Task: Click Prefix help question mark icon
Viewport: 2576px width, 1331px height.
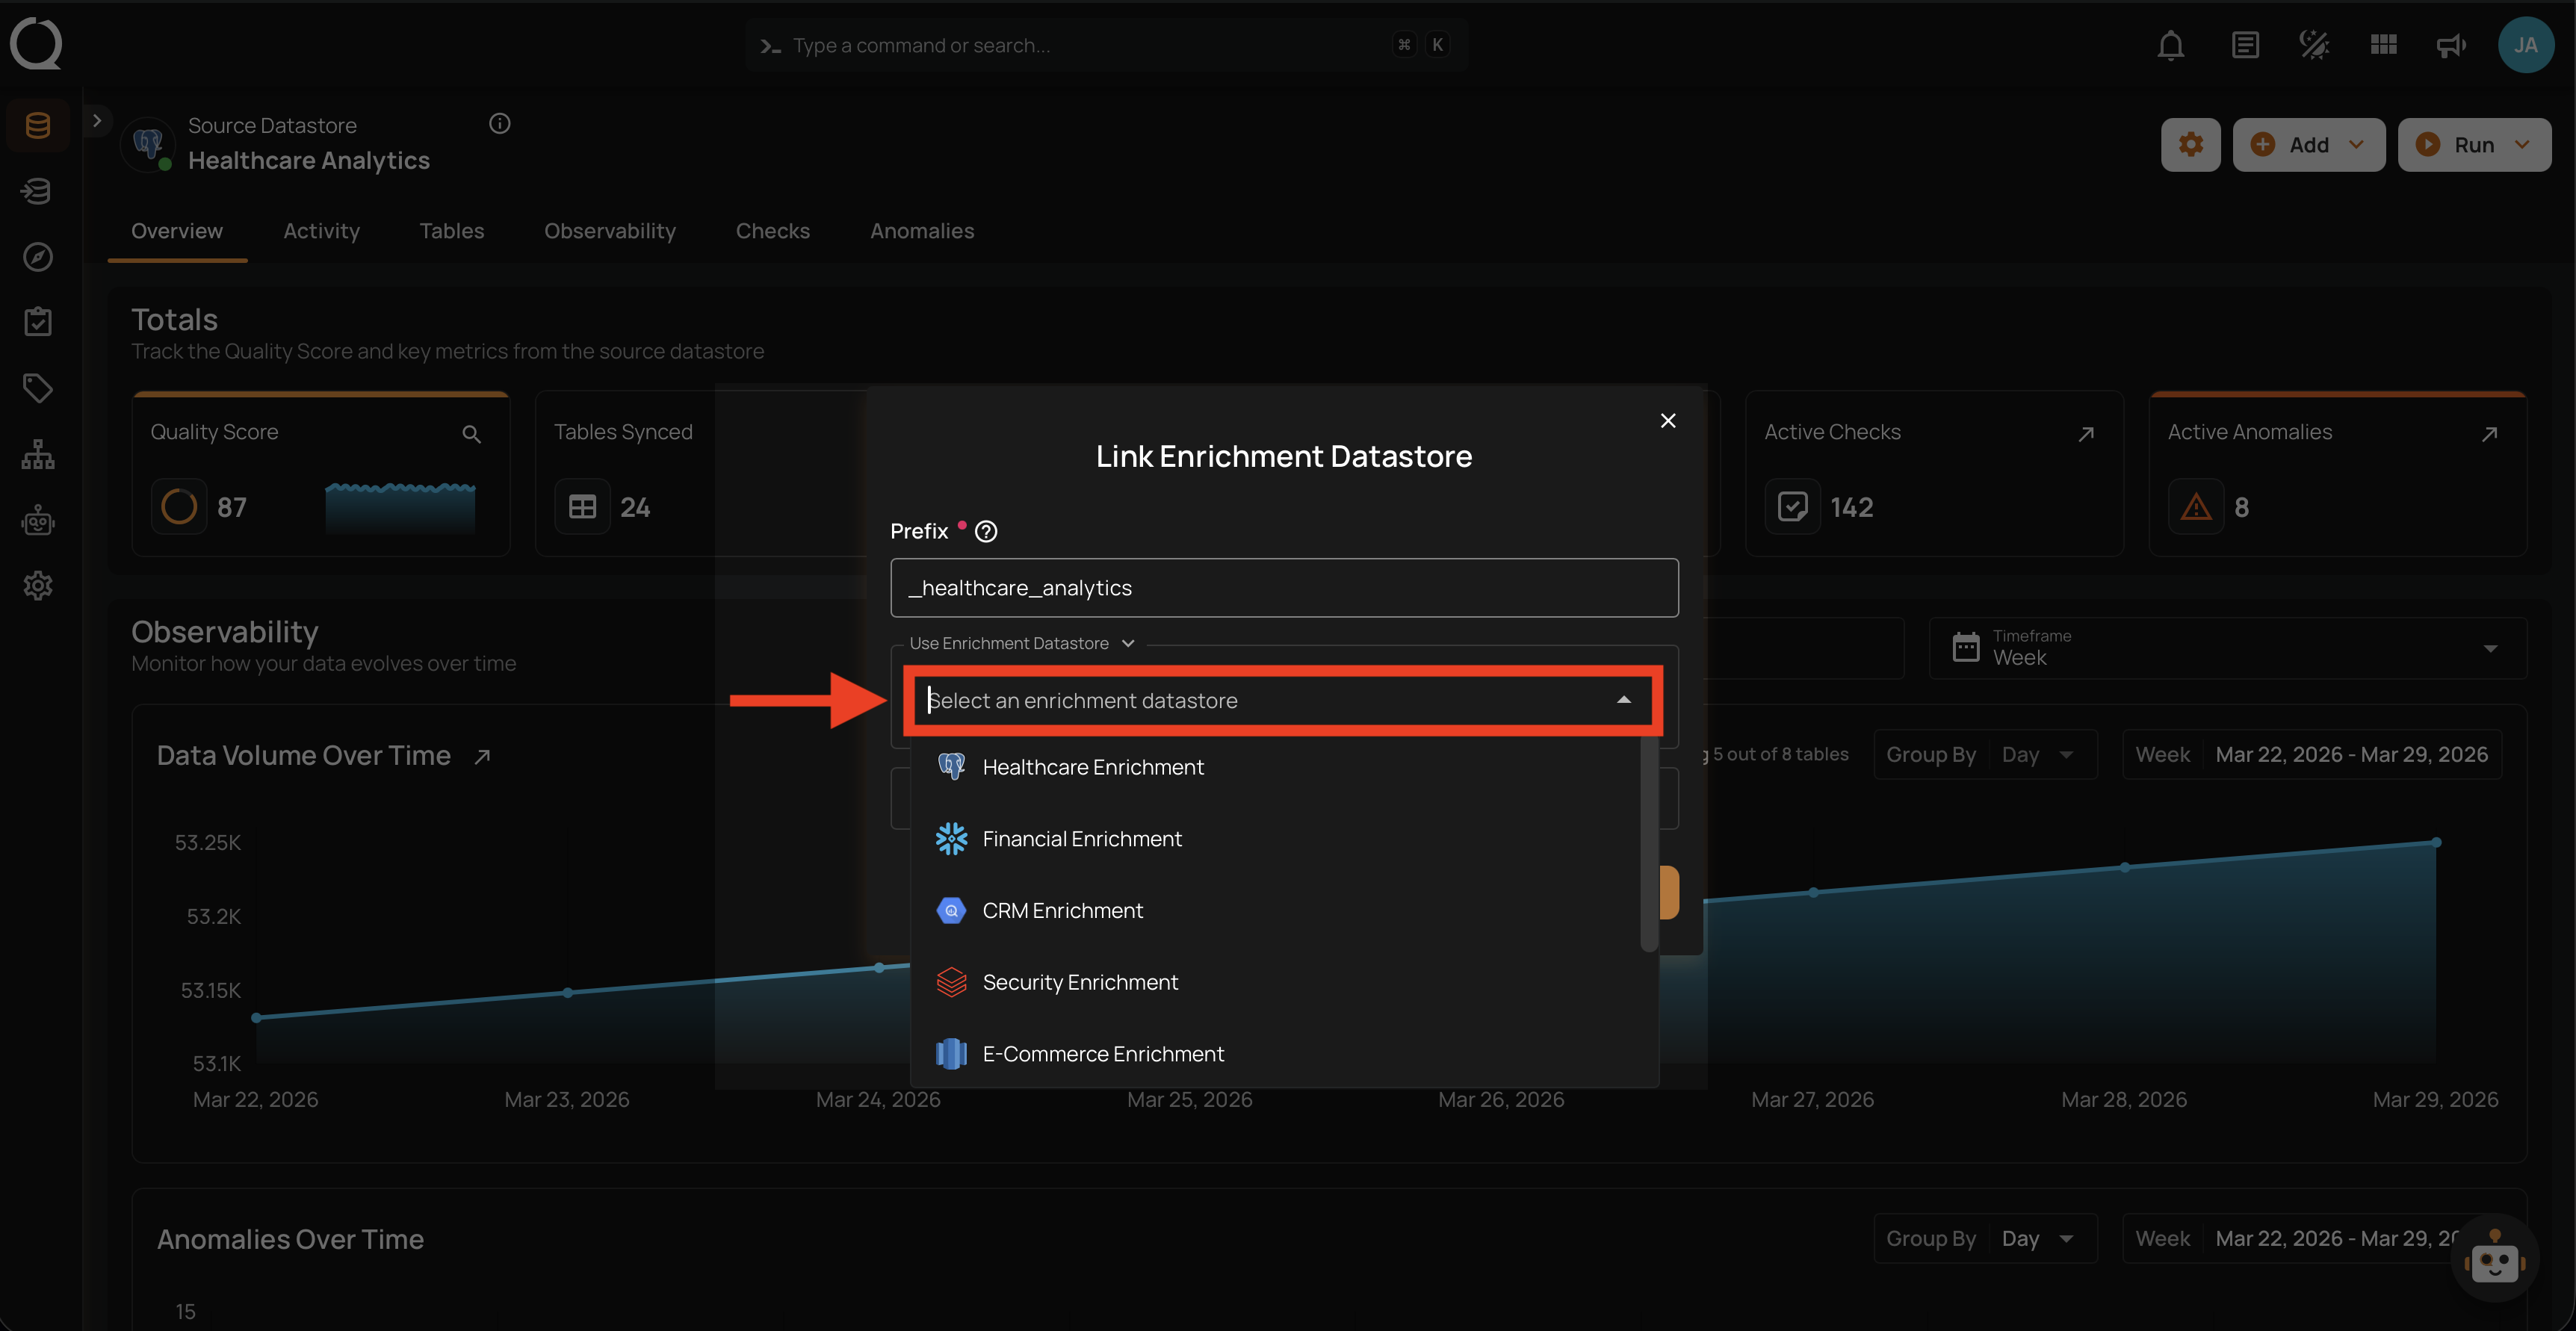Action: pyautogui.click(x=986, y=531)
